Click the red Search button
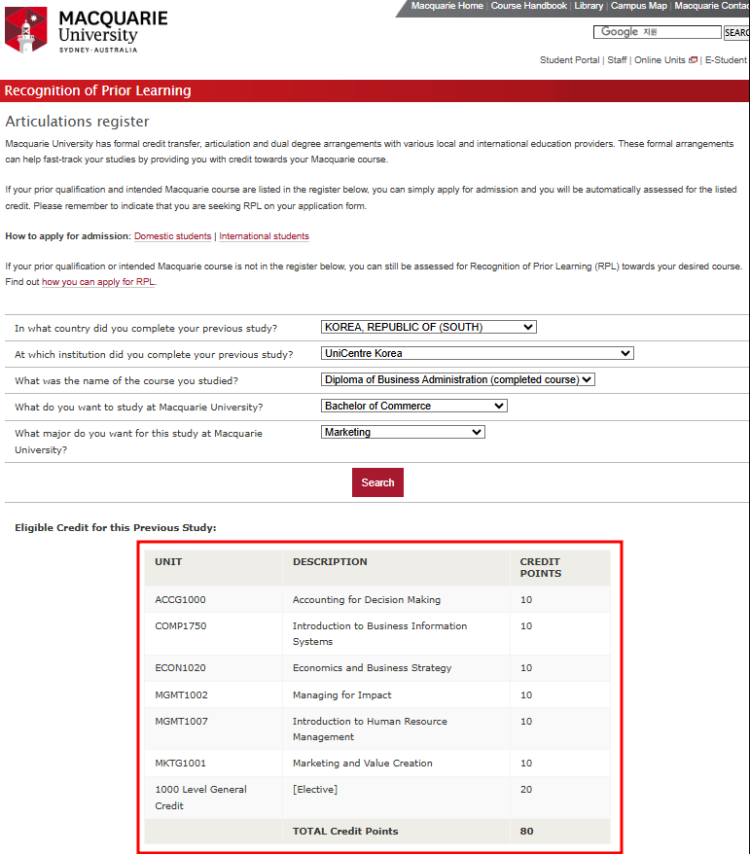 (x=377, y=483)
